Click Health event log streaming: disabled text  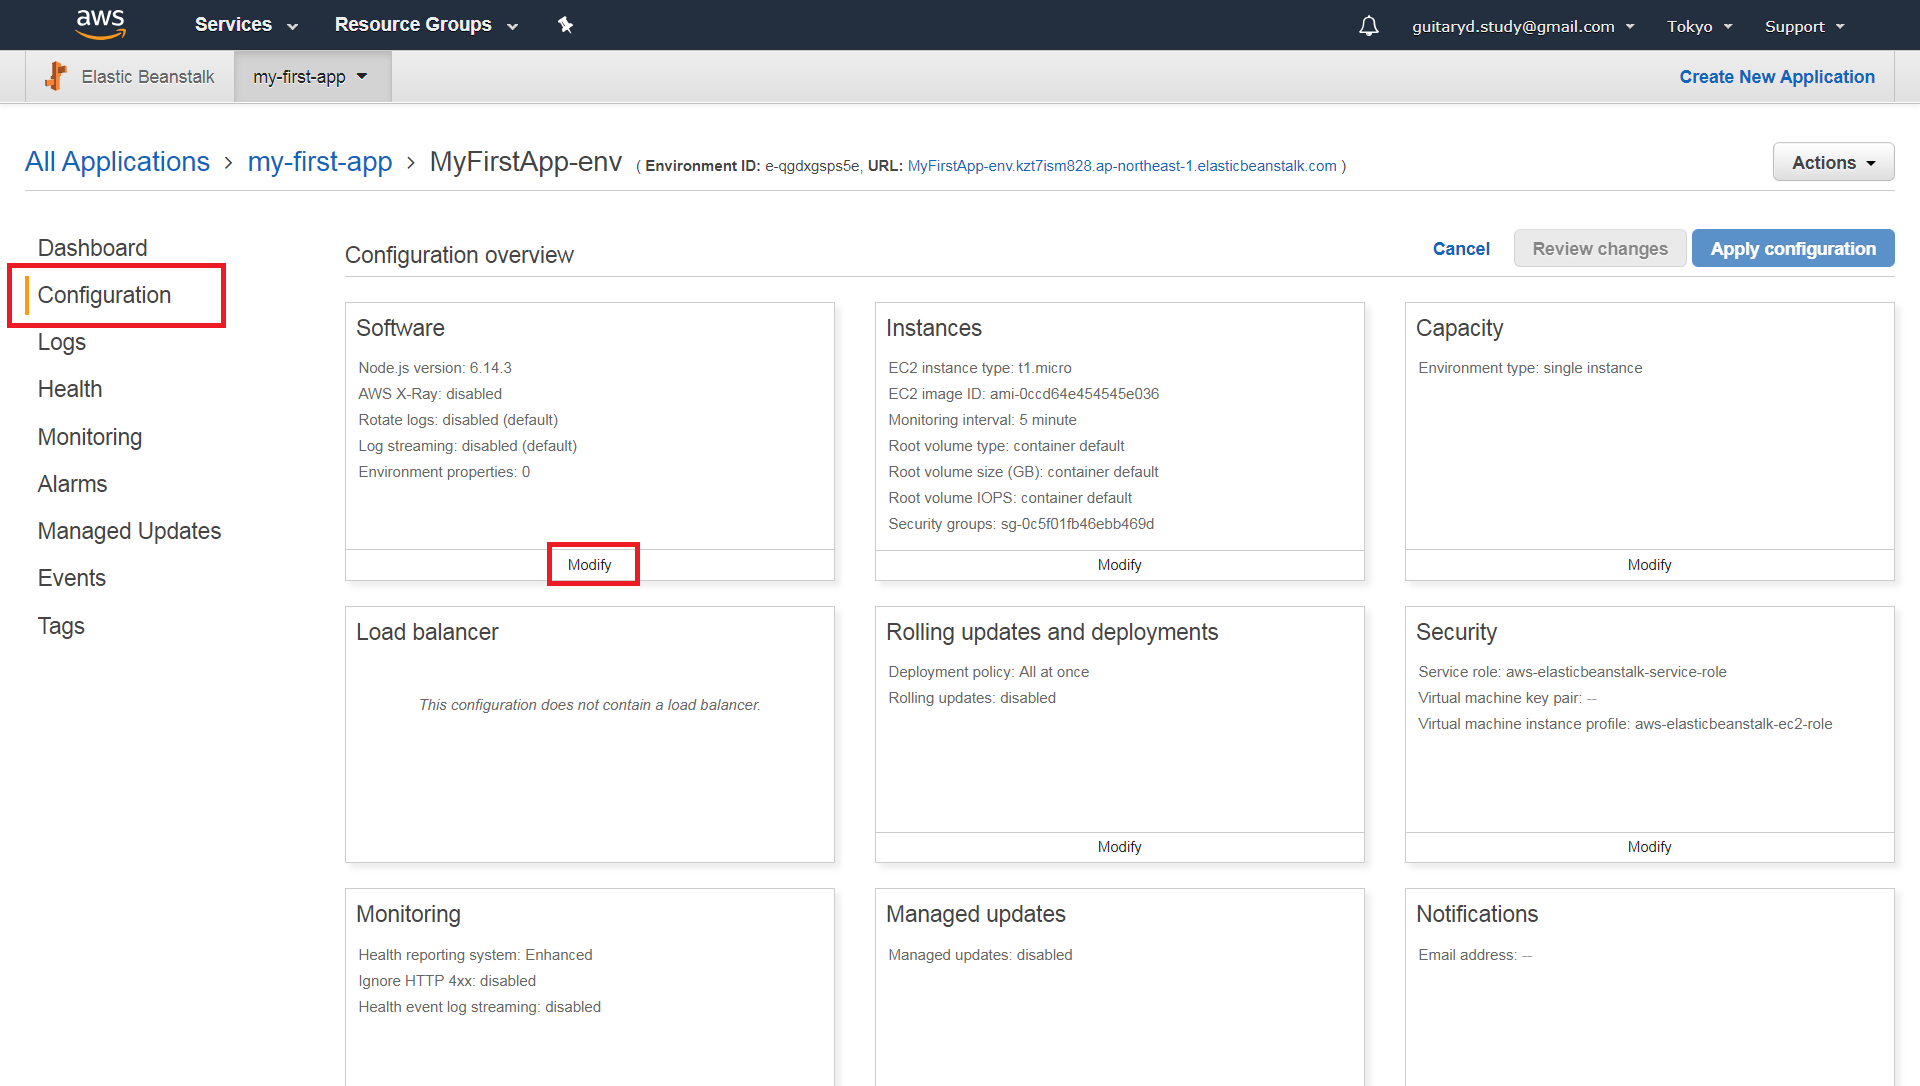479,1007
